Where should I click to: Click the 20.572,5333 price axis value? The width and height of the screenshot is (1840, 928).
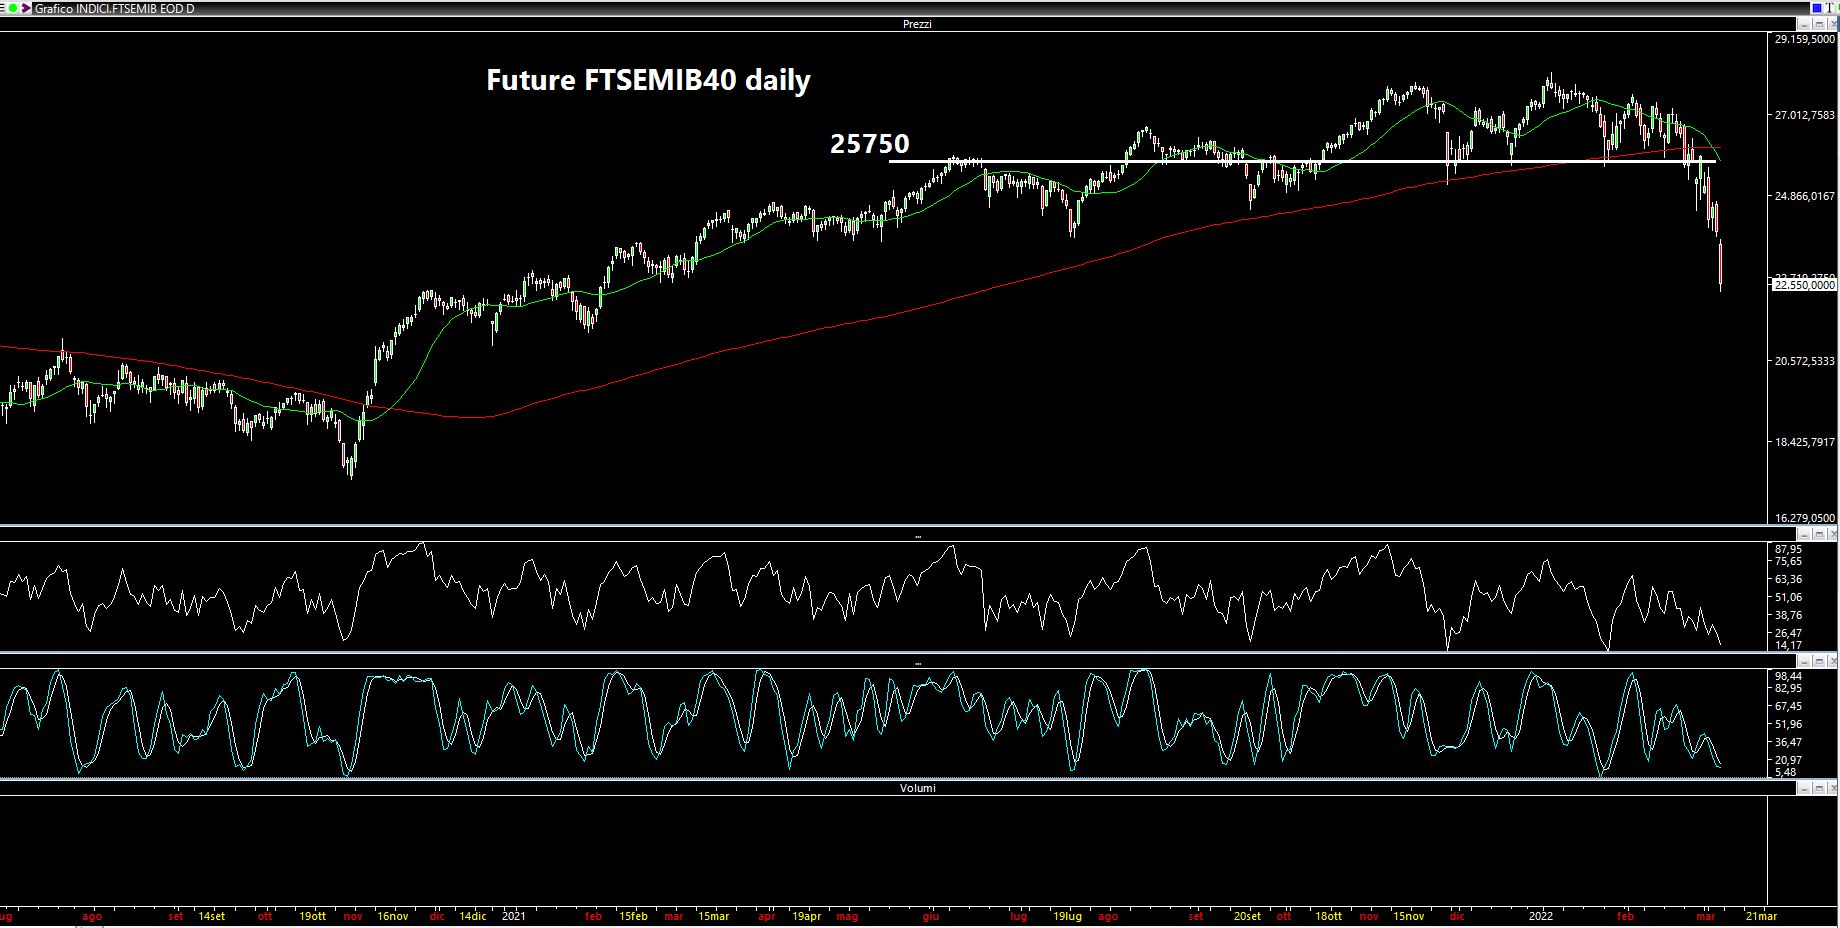coord(1805,360)
